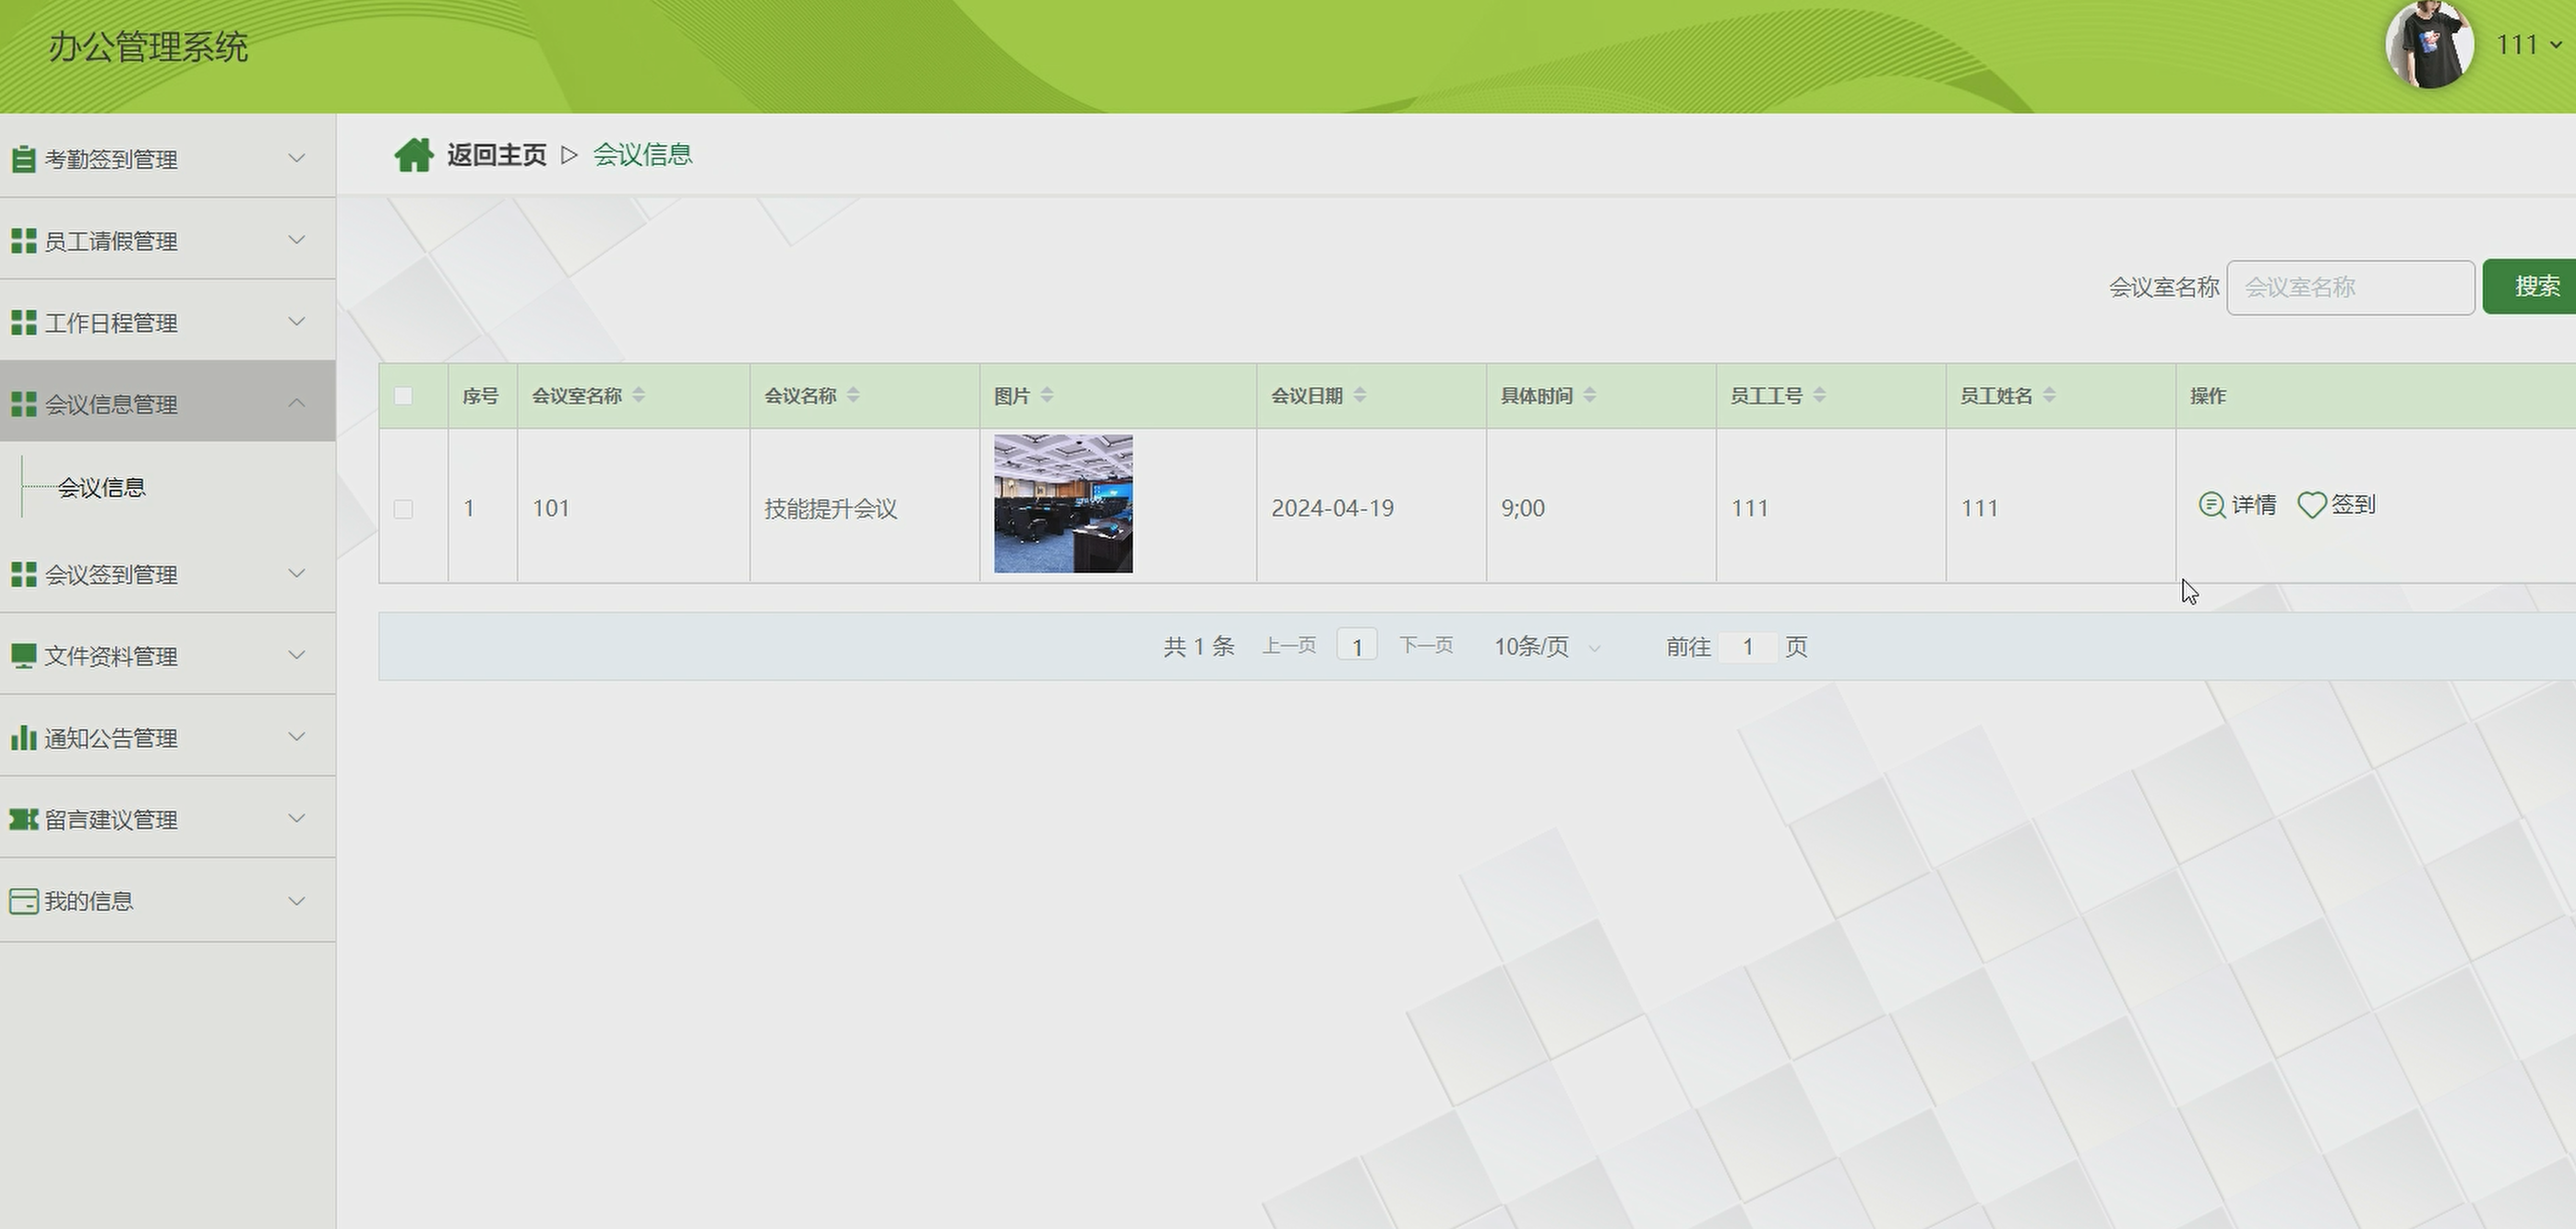Go to 上一页 in pagination

[x=1289, y=646]
